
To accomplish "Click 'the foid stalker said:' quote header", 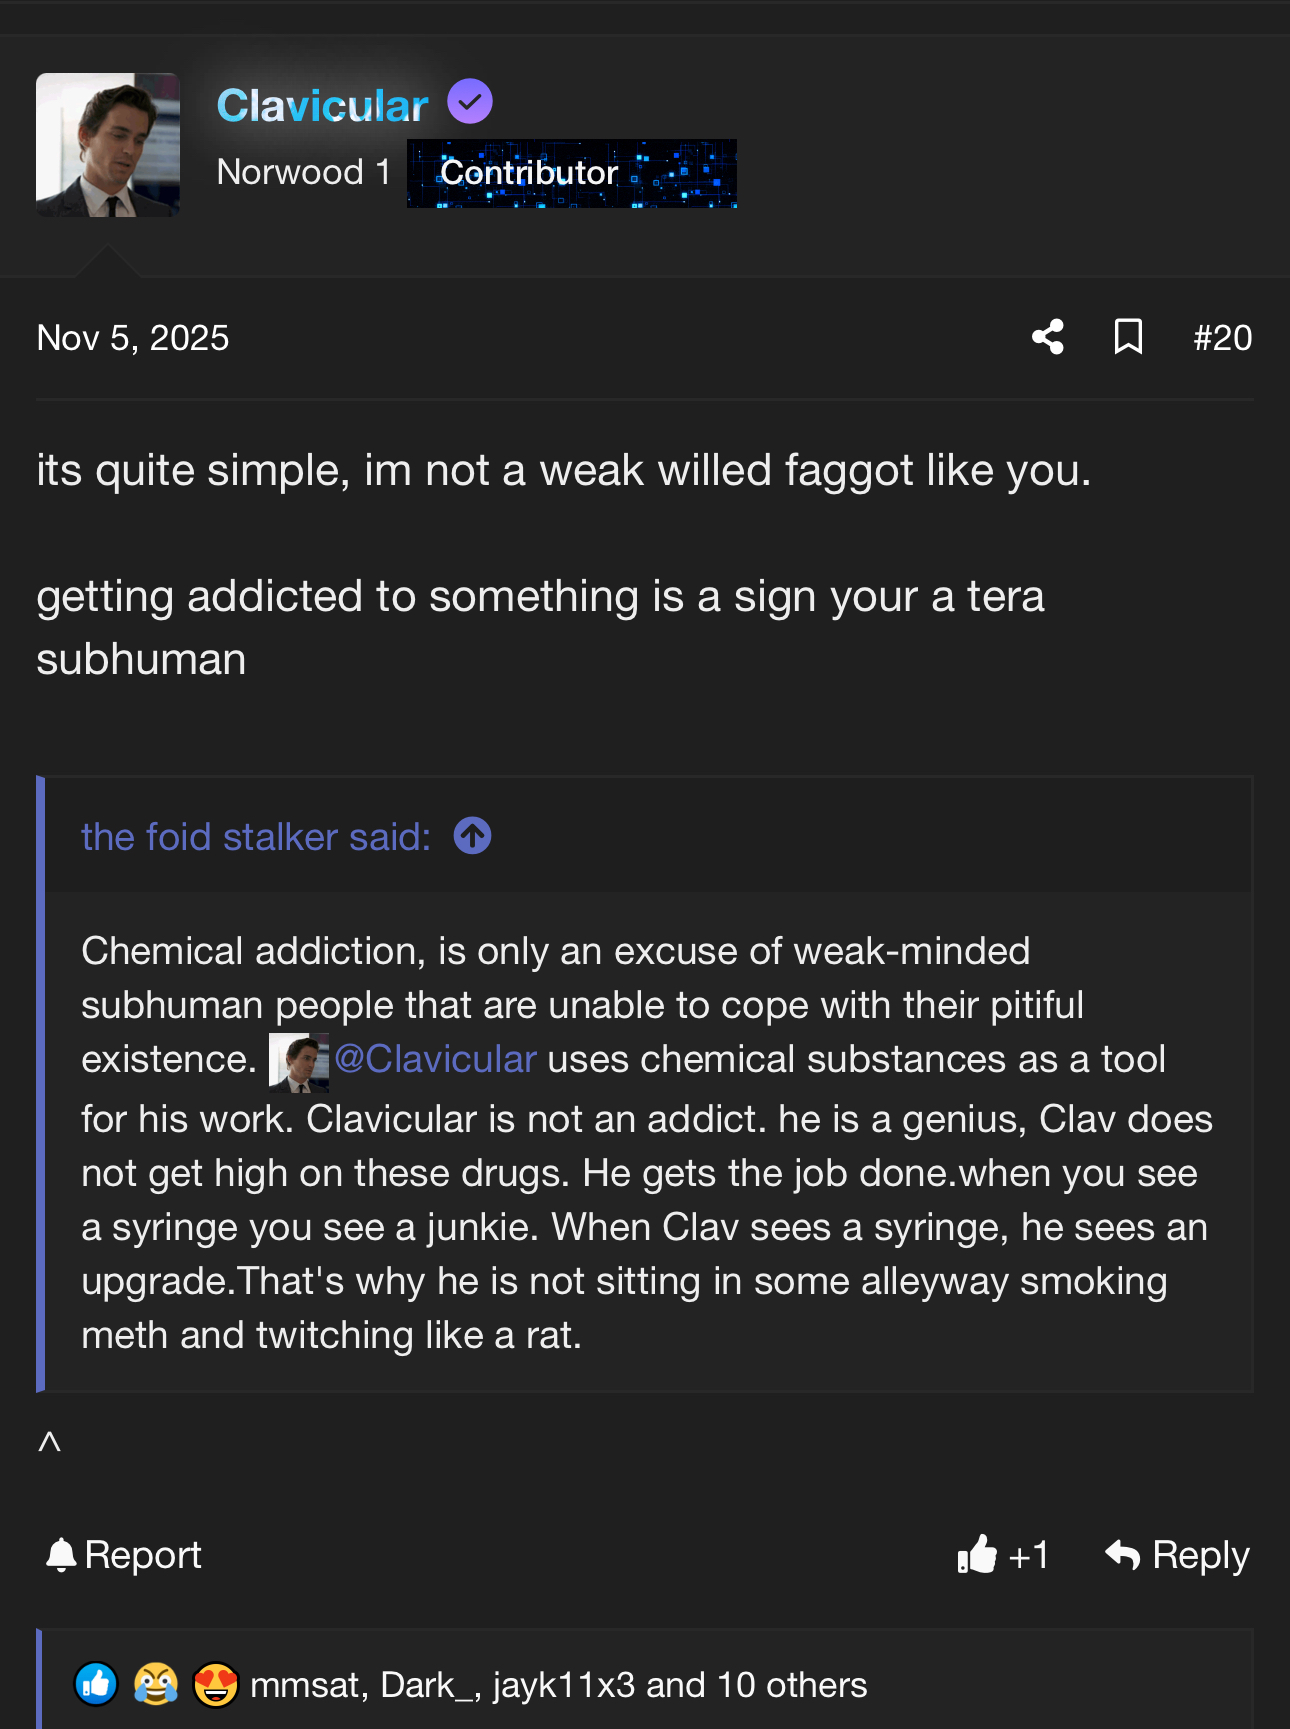I will tap(256, 837).
